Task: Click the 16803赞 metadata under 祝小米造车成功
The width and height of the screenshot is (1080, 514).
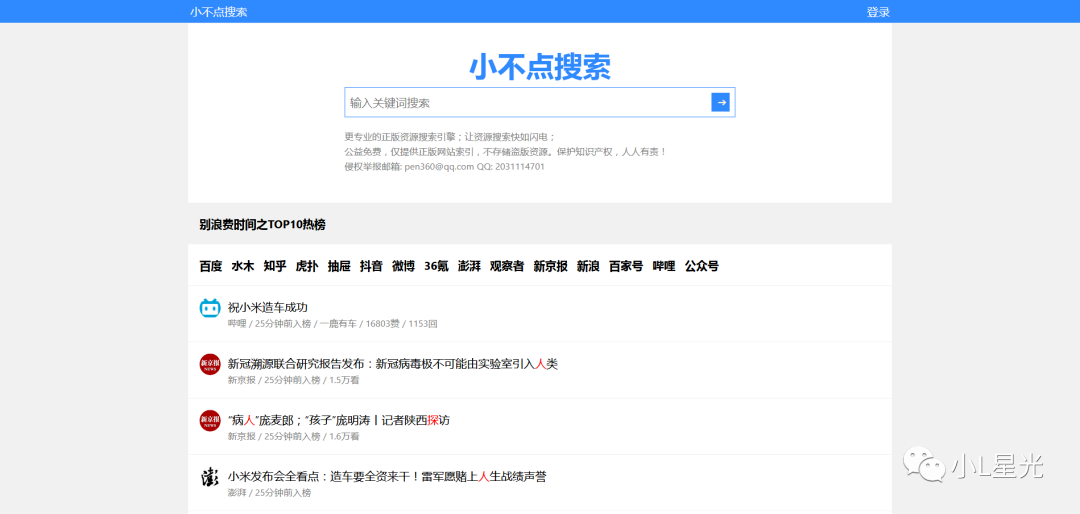Action: click(x=384, y=324)
